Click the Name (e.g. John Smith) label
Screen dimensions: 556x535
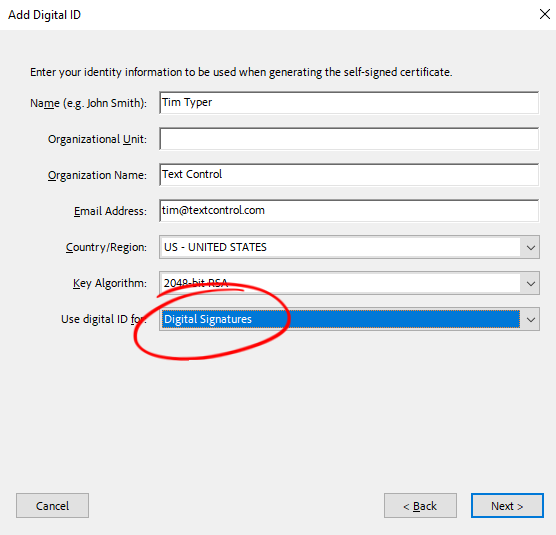point(88,103)
